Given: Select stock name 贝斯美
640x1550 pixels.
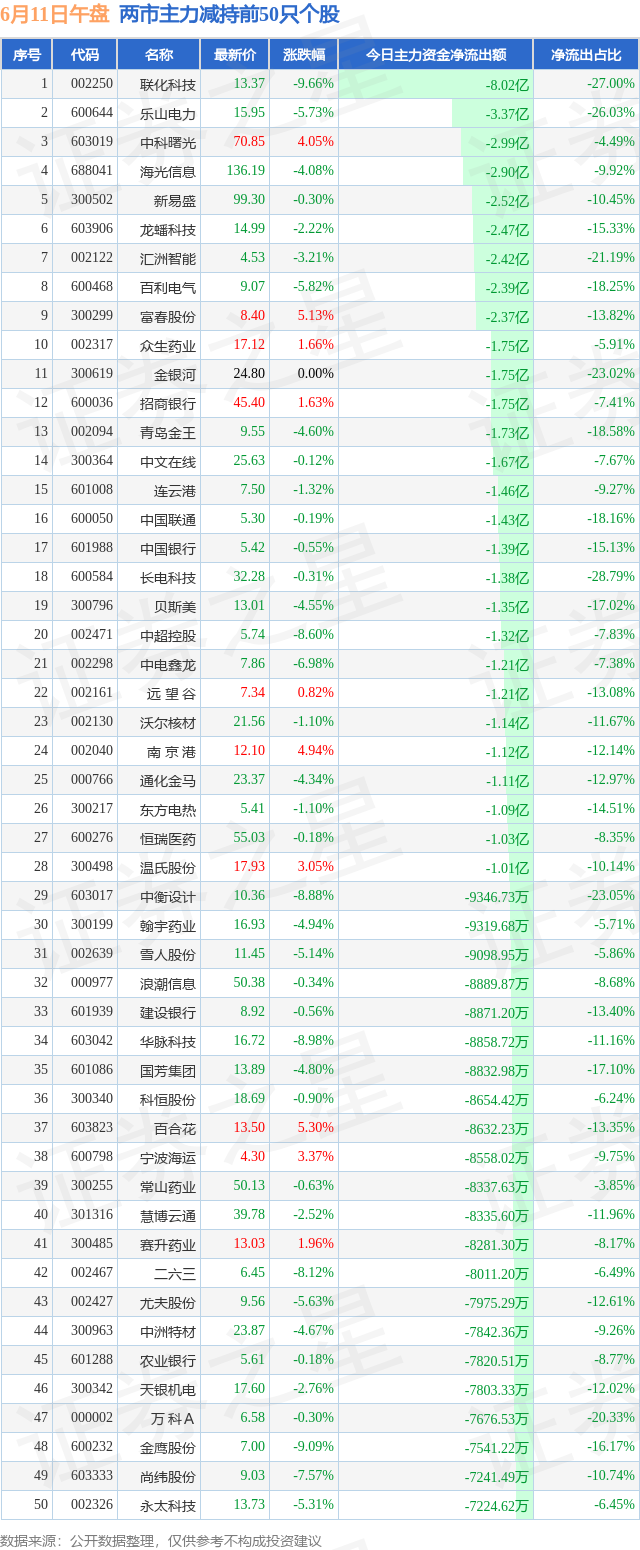Looking at the screenshot, I should [x=175, y=606].
